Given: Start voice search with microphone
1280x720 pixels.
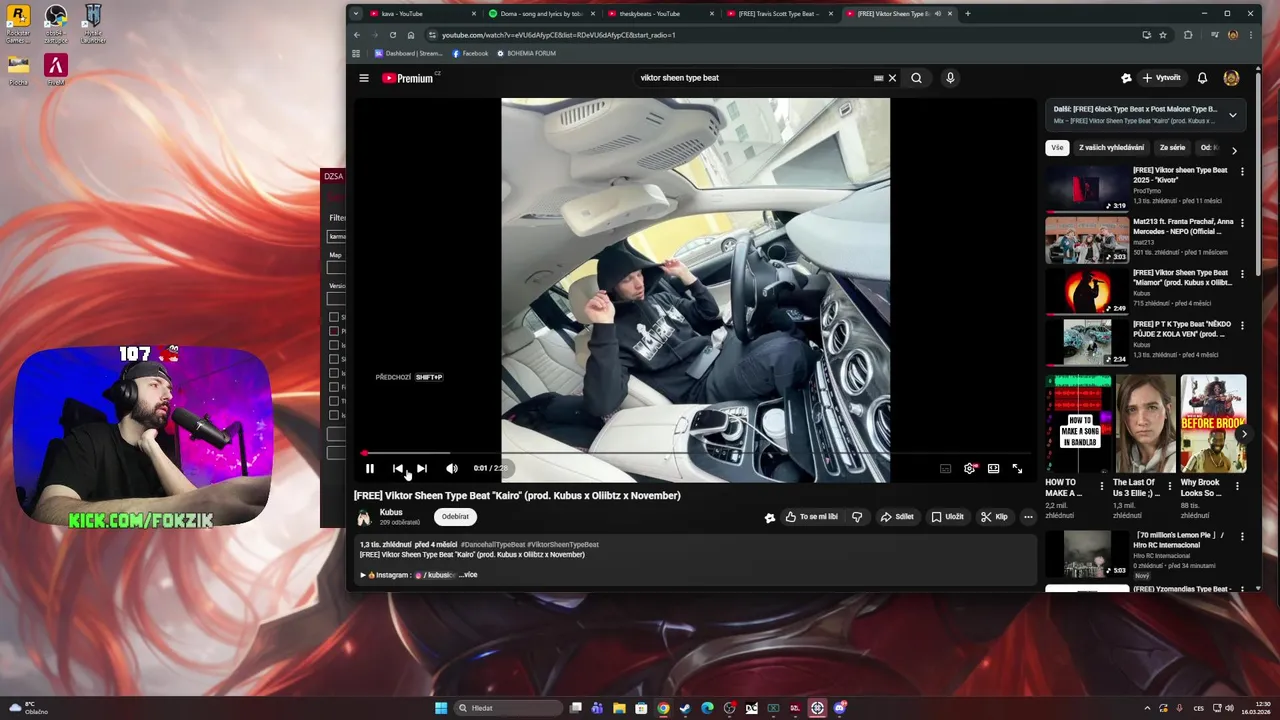Looking at the screenshot, I should 950,78.
